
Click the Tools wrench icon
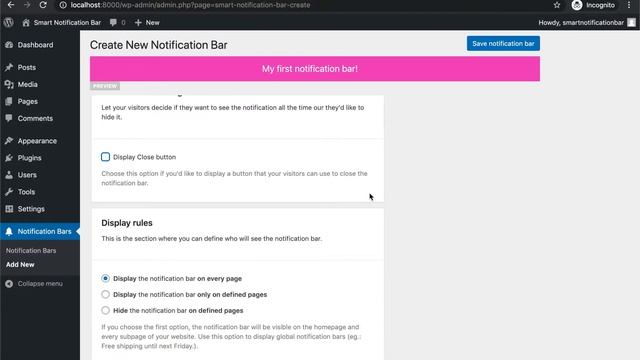tap(9, 192)
